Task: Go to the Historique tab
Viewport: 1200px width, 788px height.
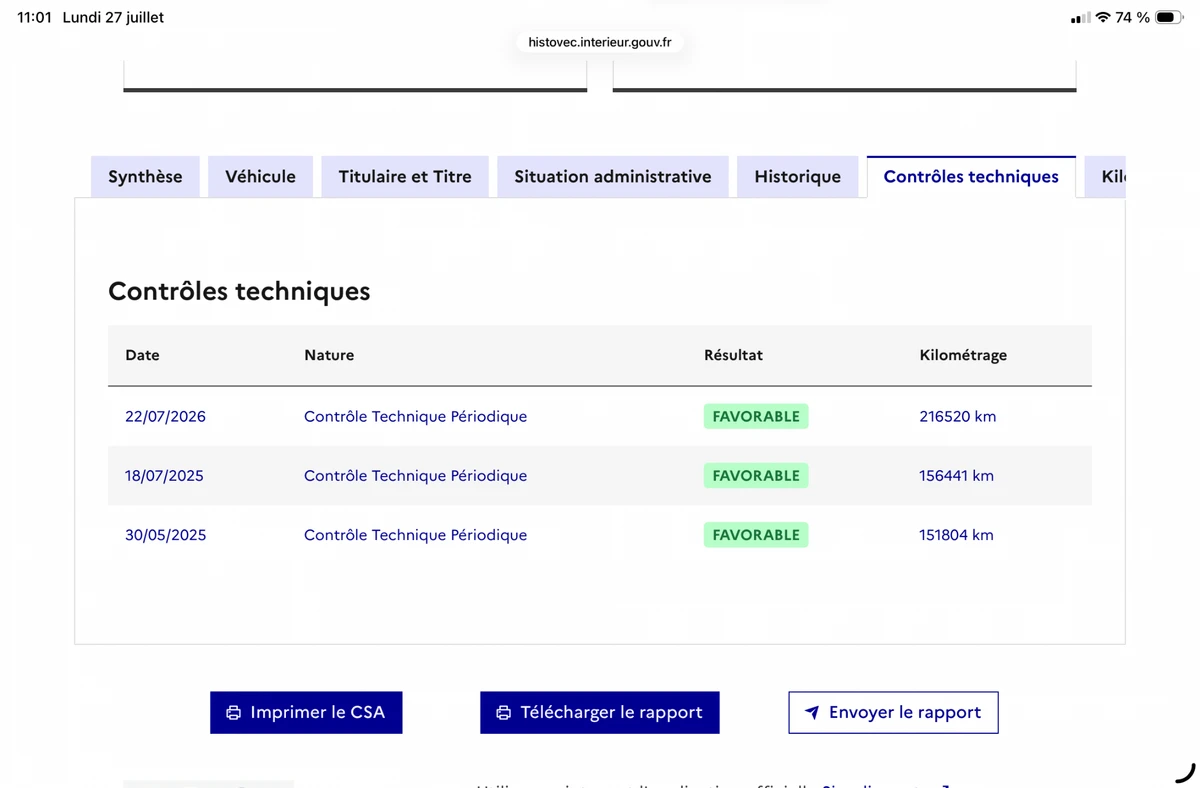Action: click(x=797, y=177)
